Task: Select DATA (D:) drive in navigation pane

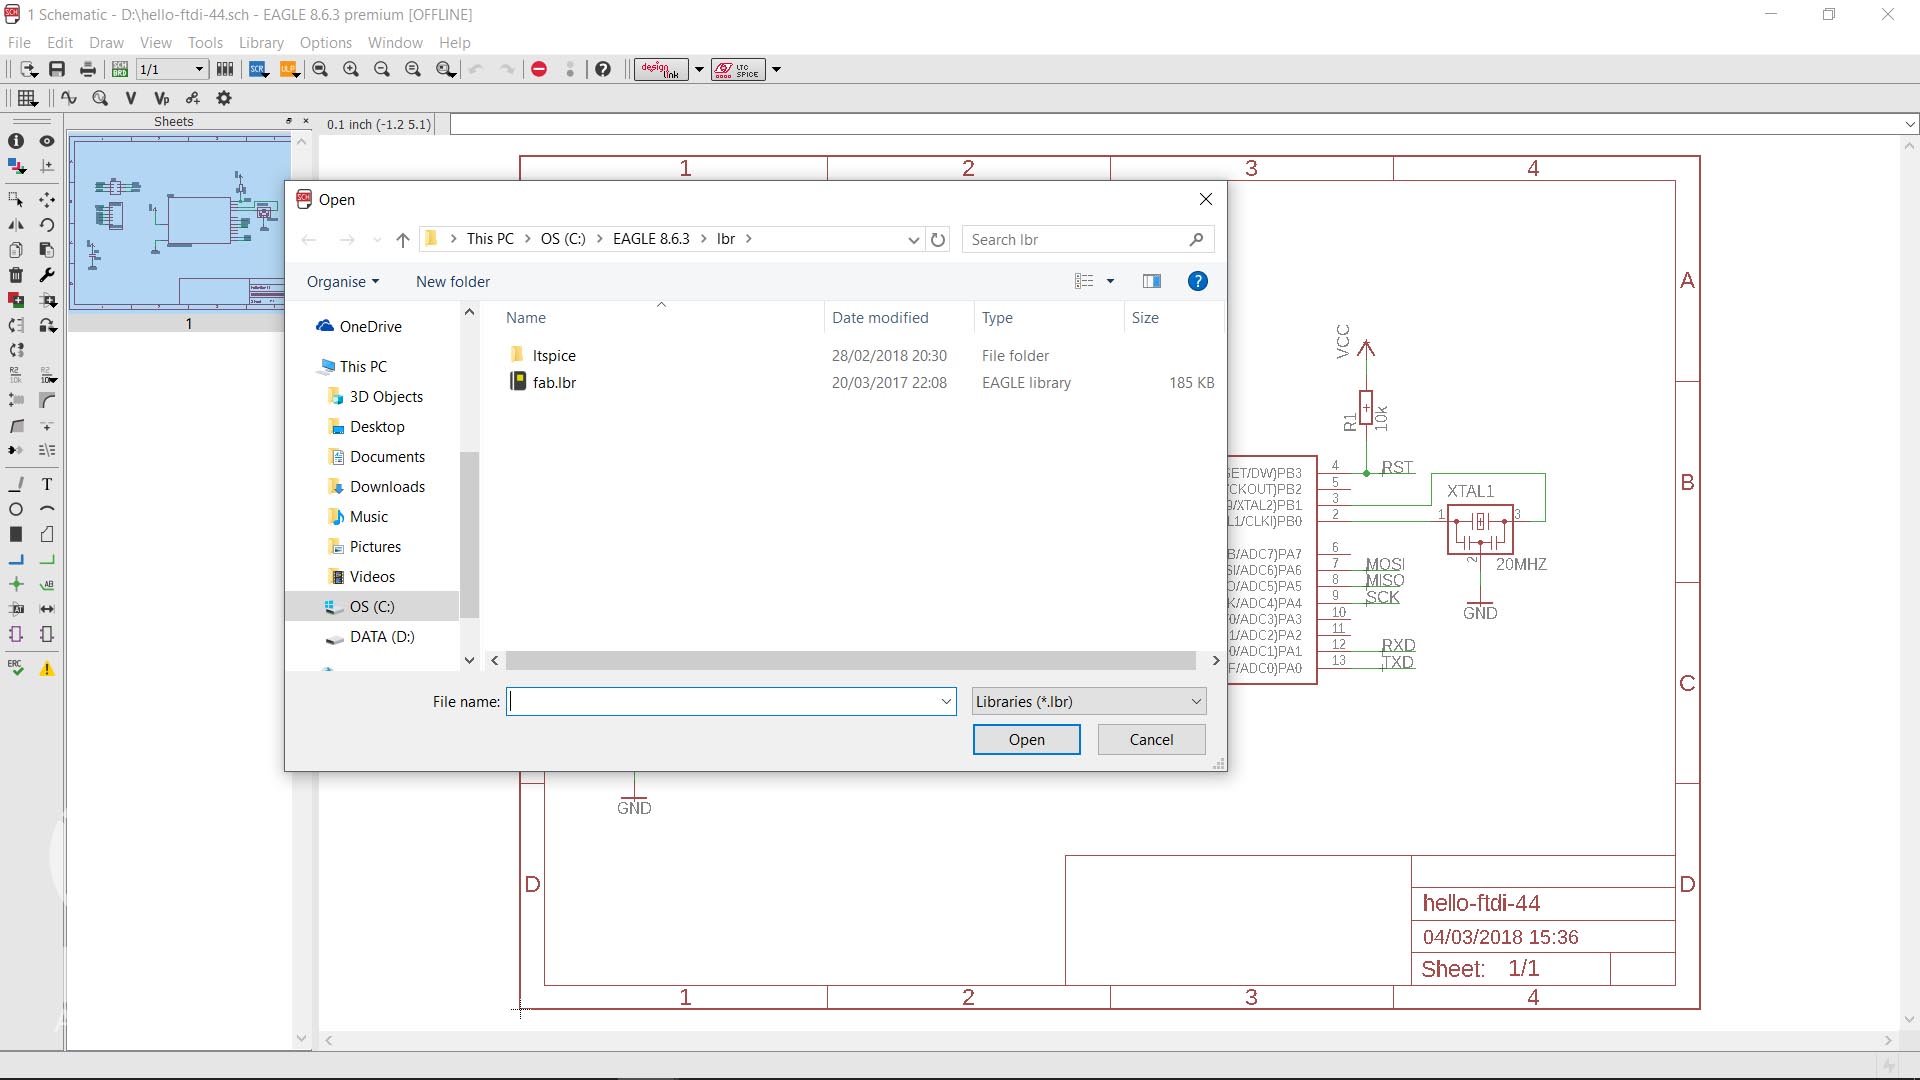Action: (381, 636)
